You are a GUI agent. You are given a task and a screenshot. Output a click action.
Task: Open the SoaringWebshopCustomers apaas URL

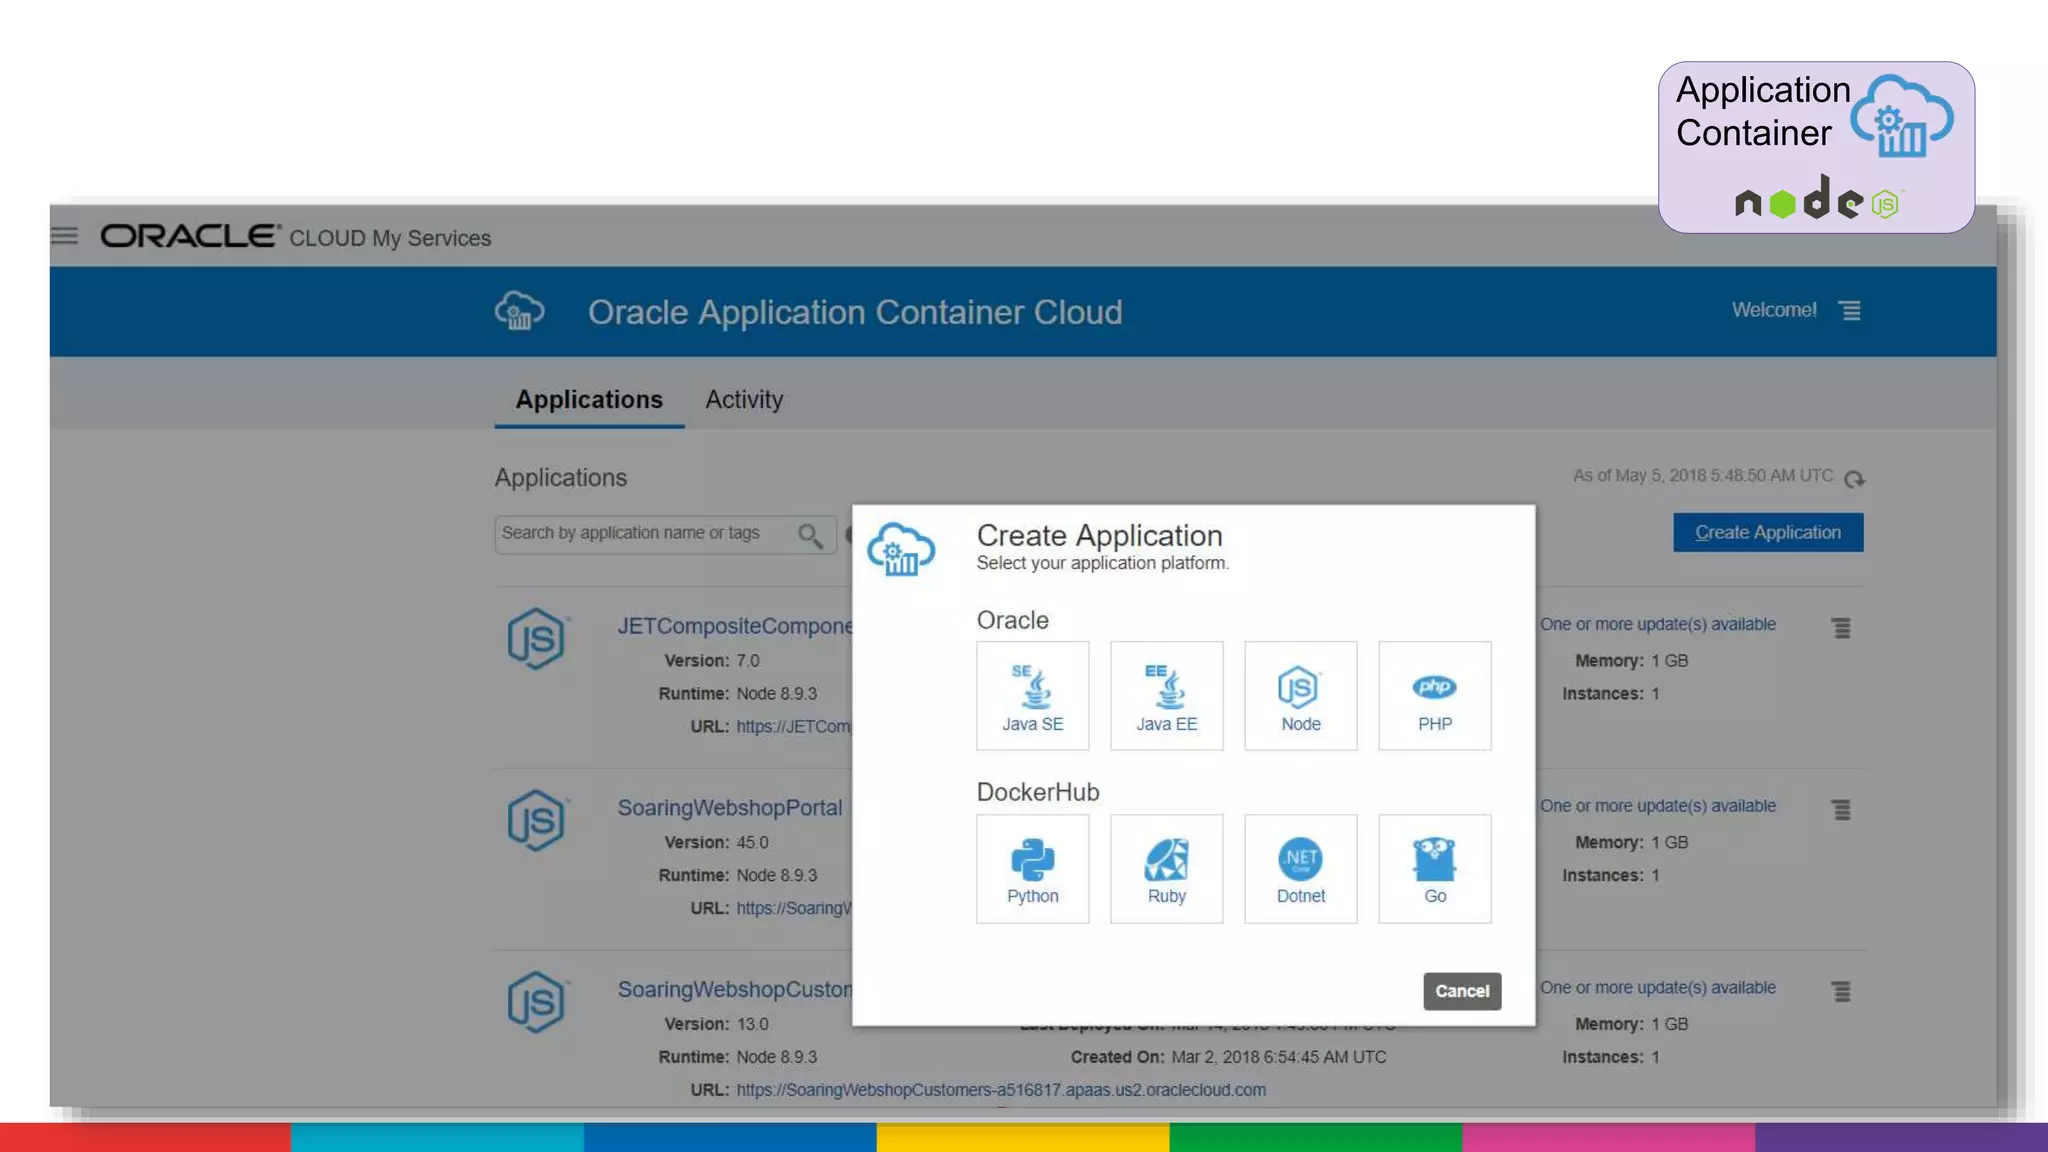point(1001,1090)
